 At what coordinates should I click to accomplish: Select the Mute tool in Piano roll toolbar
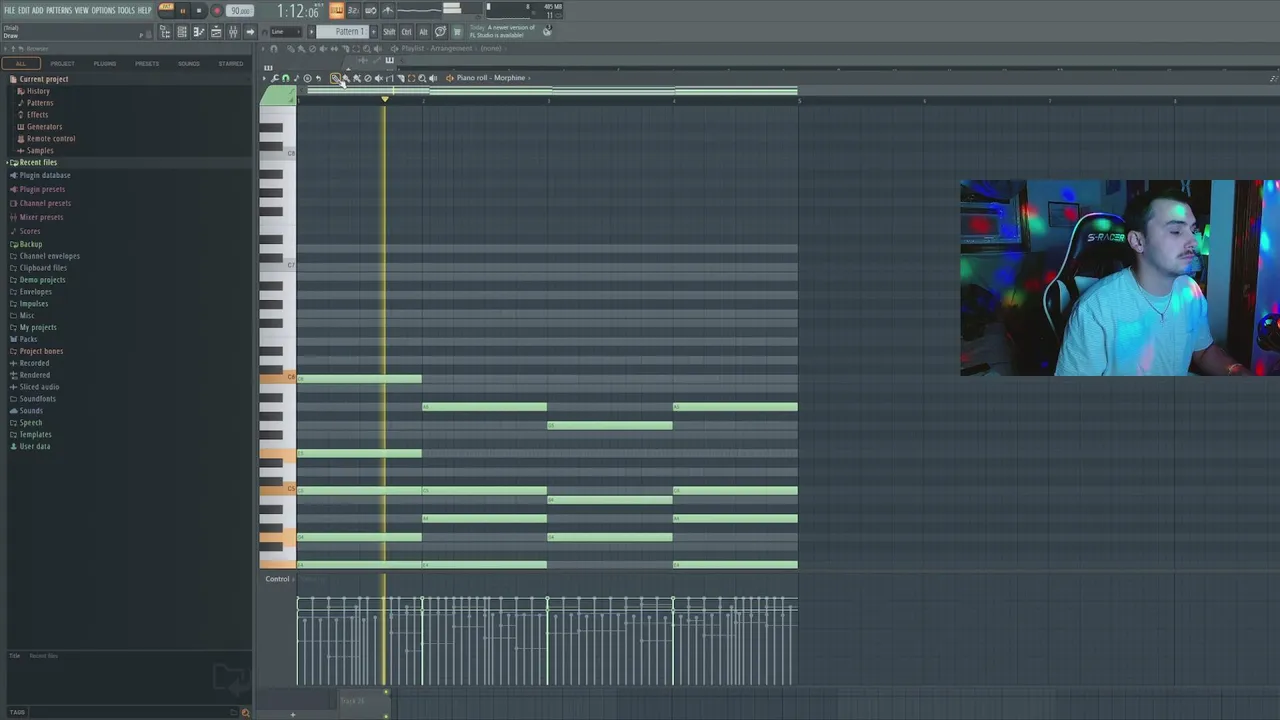click(379, 78)
